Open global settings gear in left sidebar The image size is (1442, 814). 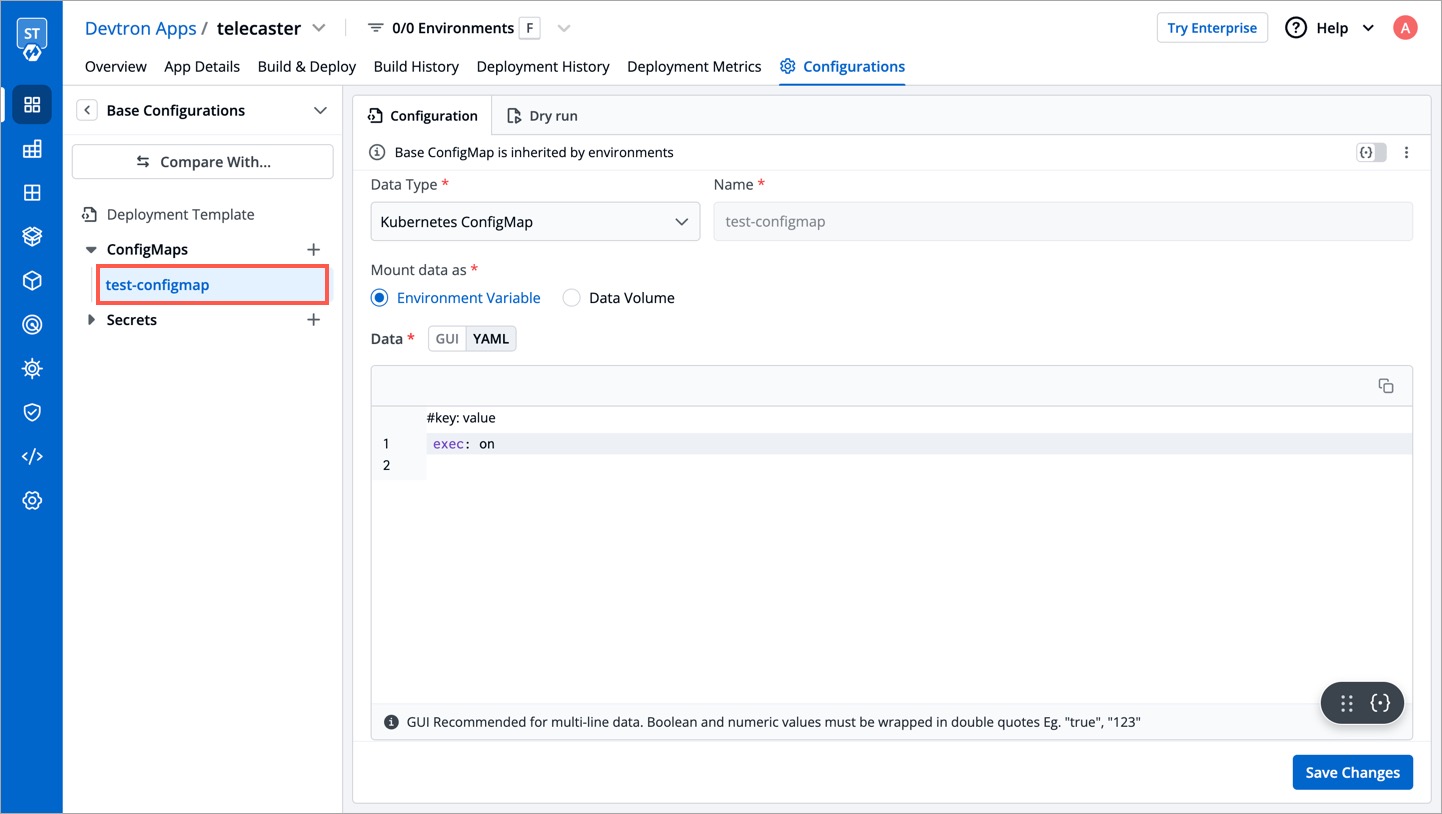click(32, 500)
